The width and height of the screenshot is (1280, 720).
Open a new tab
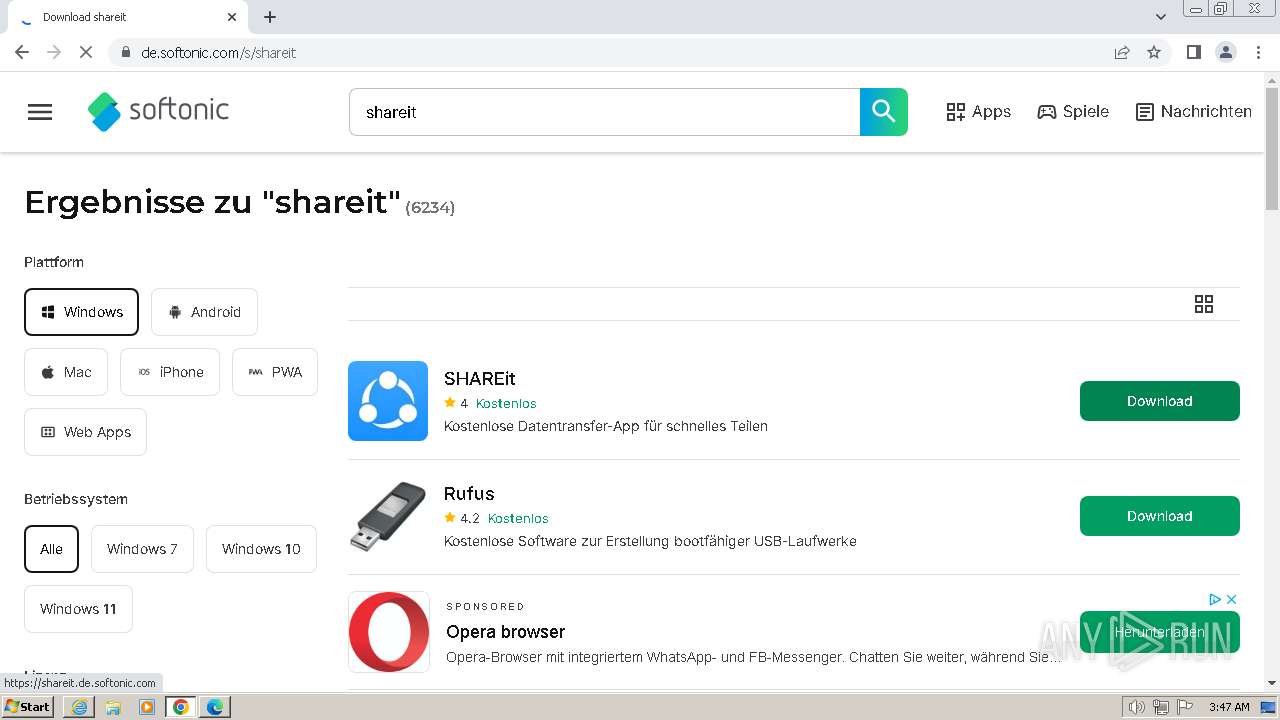click(x=270, y=17)
